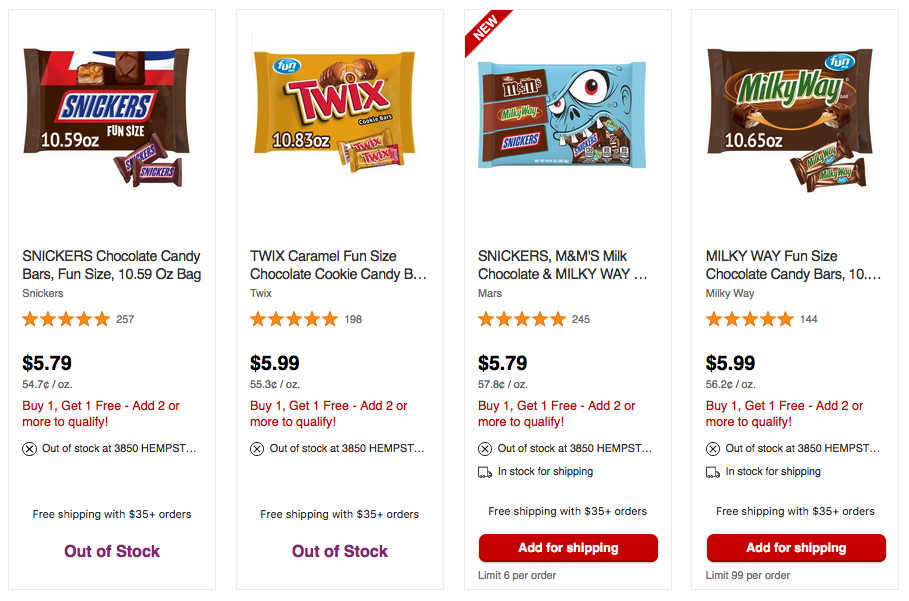Click the star rating for Twix bars
This screenshot has height=601, width=909.
(x=294, y=319)
